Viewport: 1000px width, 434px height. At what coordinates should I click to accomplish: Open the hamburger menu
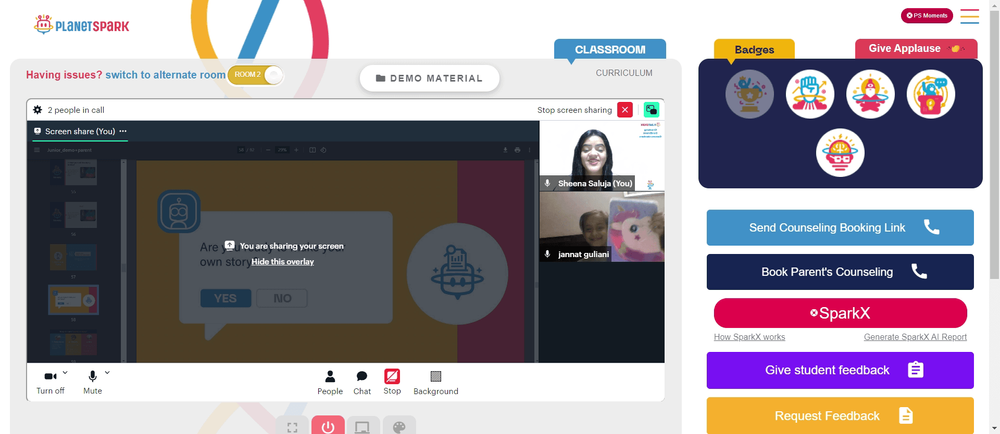(x=969, y=16)
